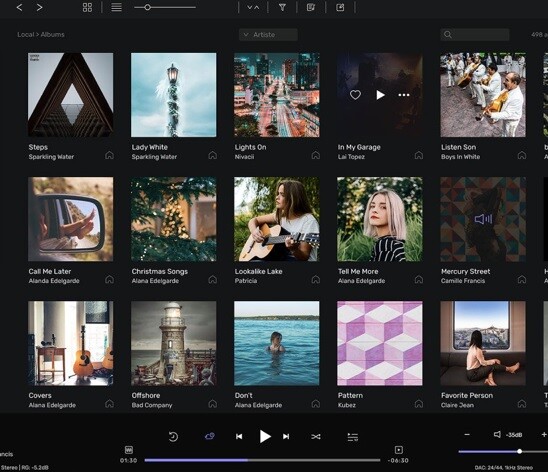Viewport: 548px width, 472px height.
Task: Play the In My Garage album
Action: click(380, 95)
